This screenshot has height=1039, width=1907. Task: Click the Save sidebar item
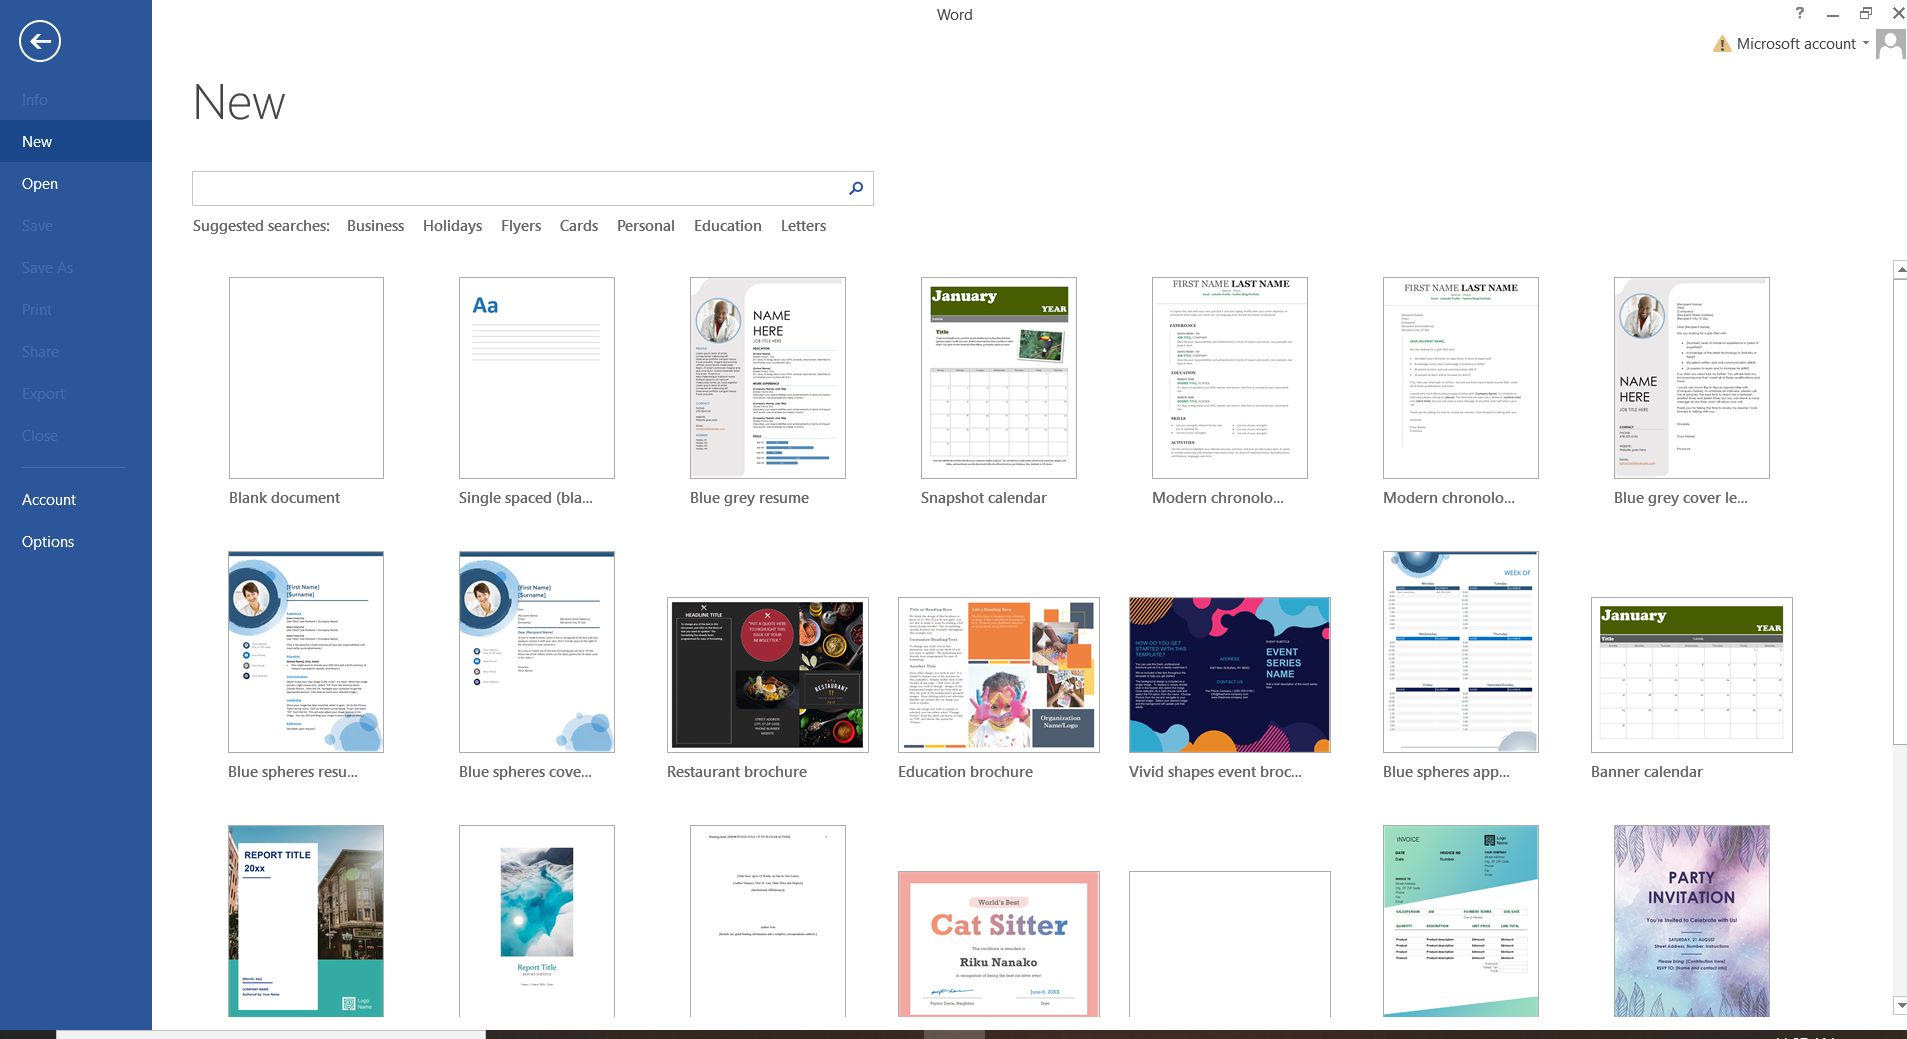(76, 225)
